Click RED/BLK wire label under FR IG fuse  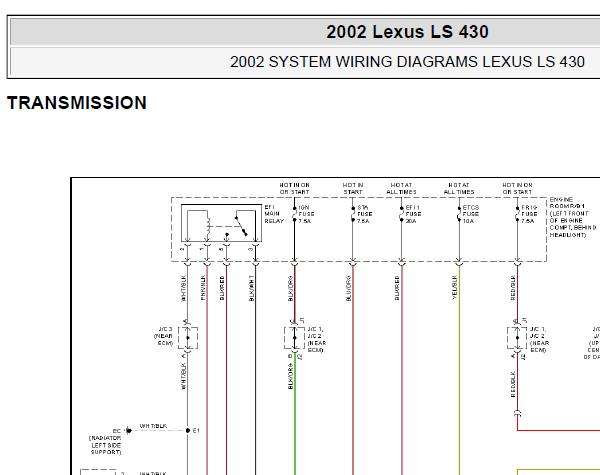[x=513, y=287]
